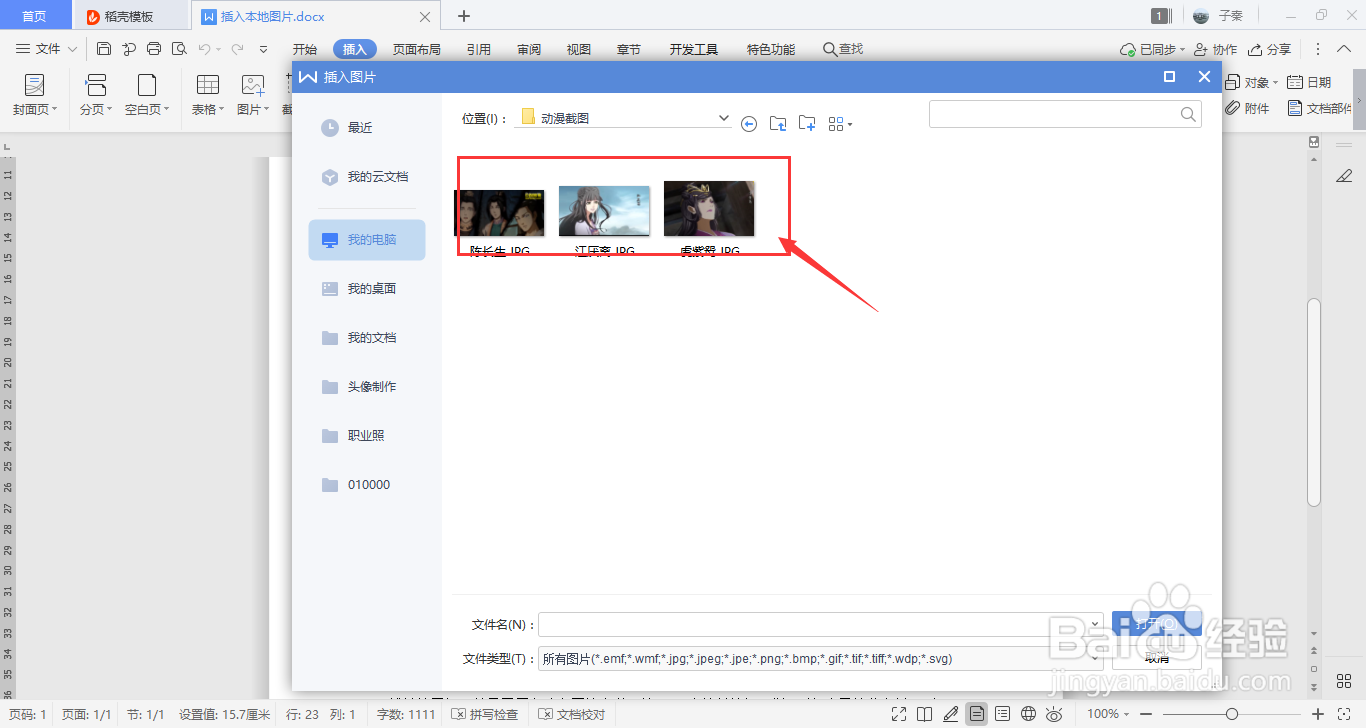The image size is (1366, 728).
Task: Click the back navigation arrow in insert picture dialog
Action: pos(748,123)
